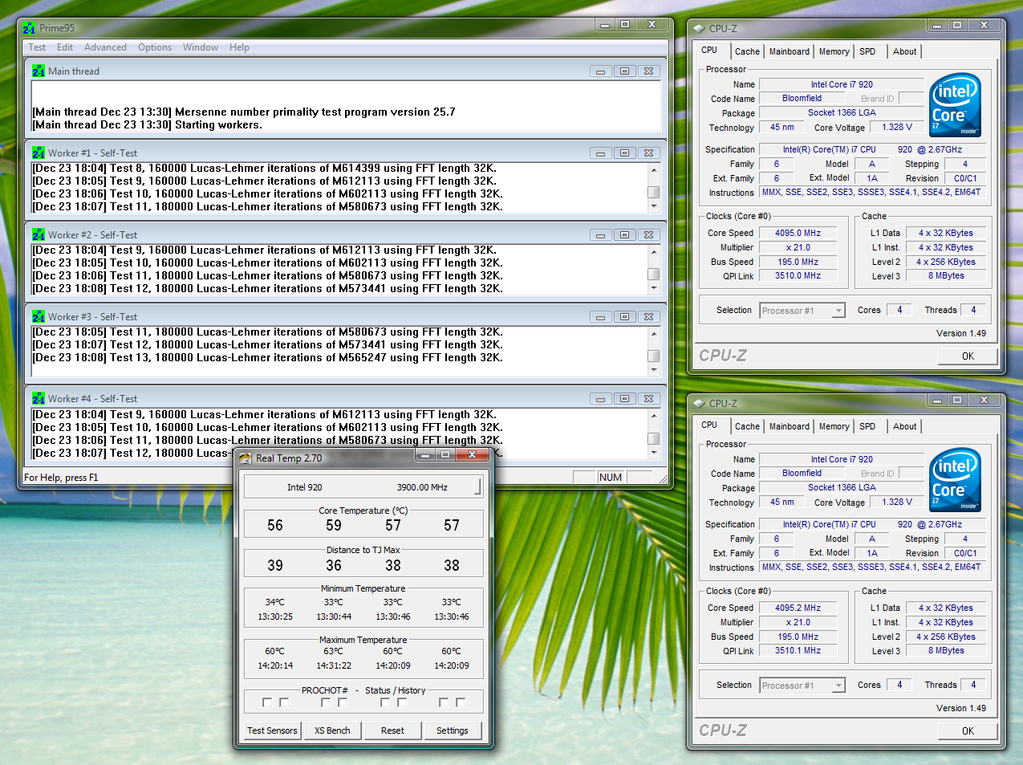1023x765 pixels.
Task: Toggle first core PROCHOT# history checkbox
Action: (284, 702)
